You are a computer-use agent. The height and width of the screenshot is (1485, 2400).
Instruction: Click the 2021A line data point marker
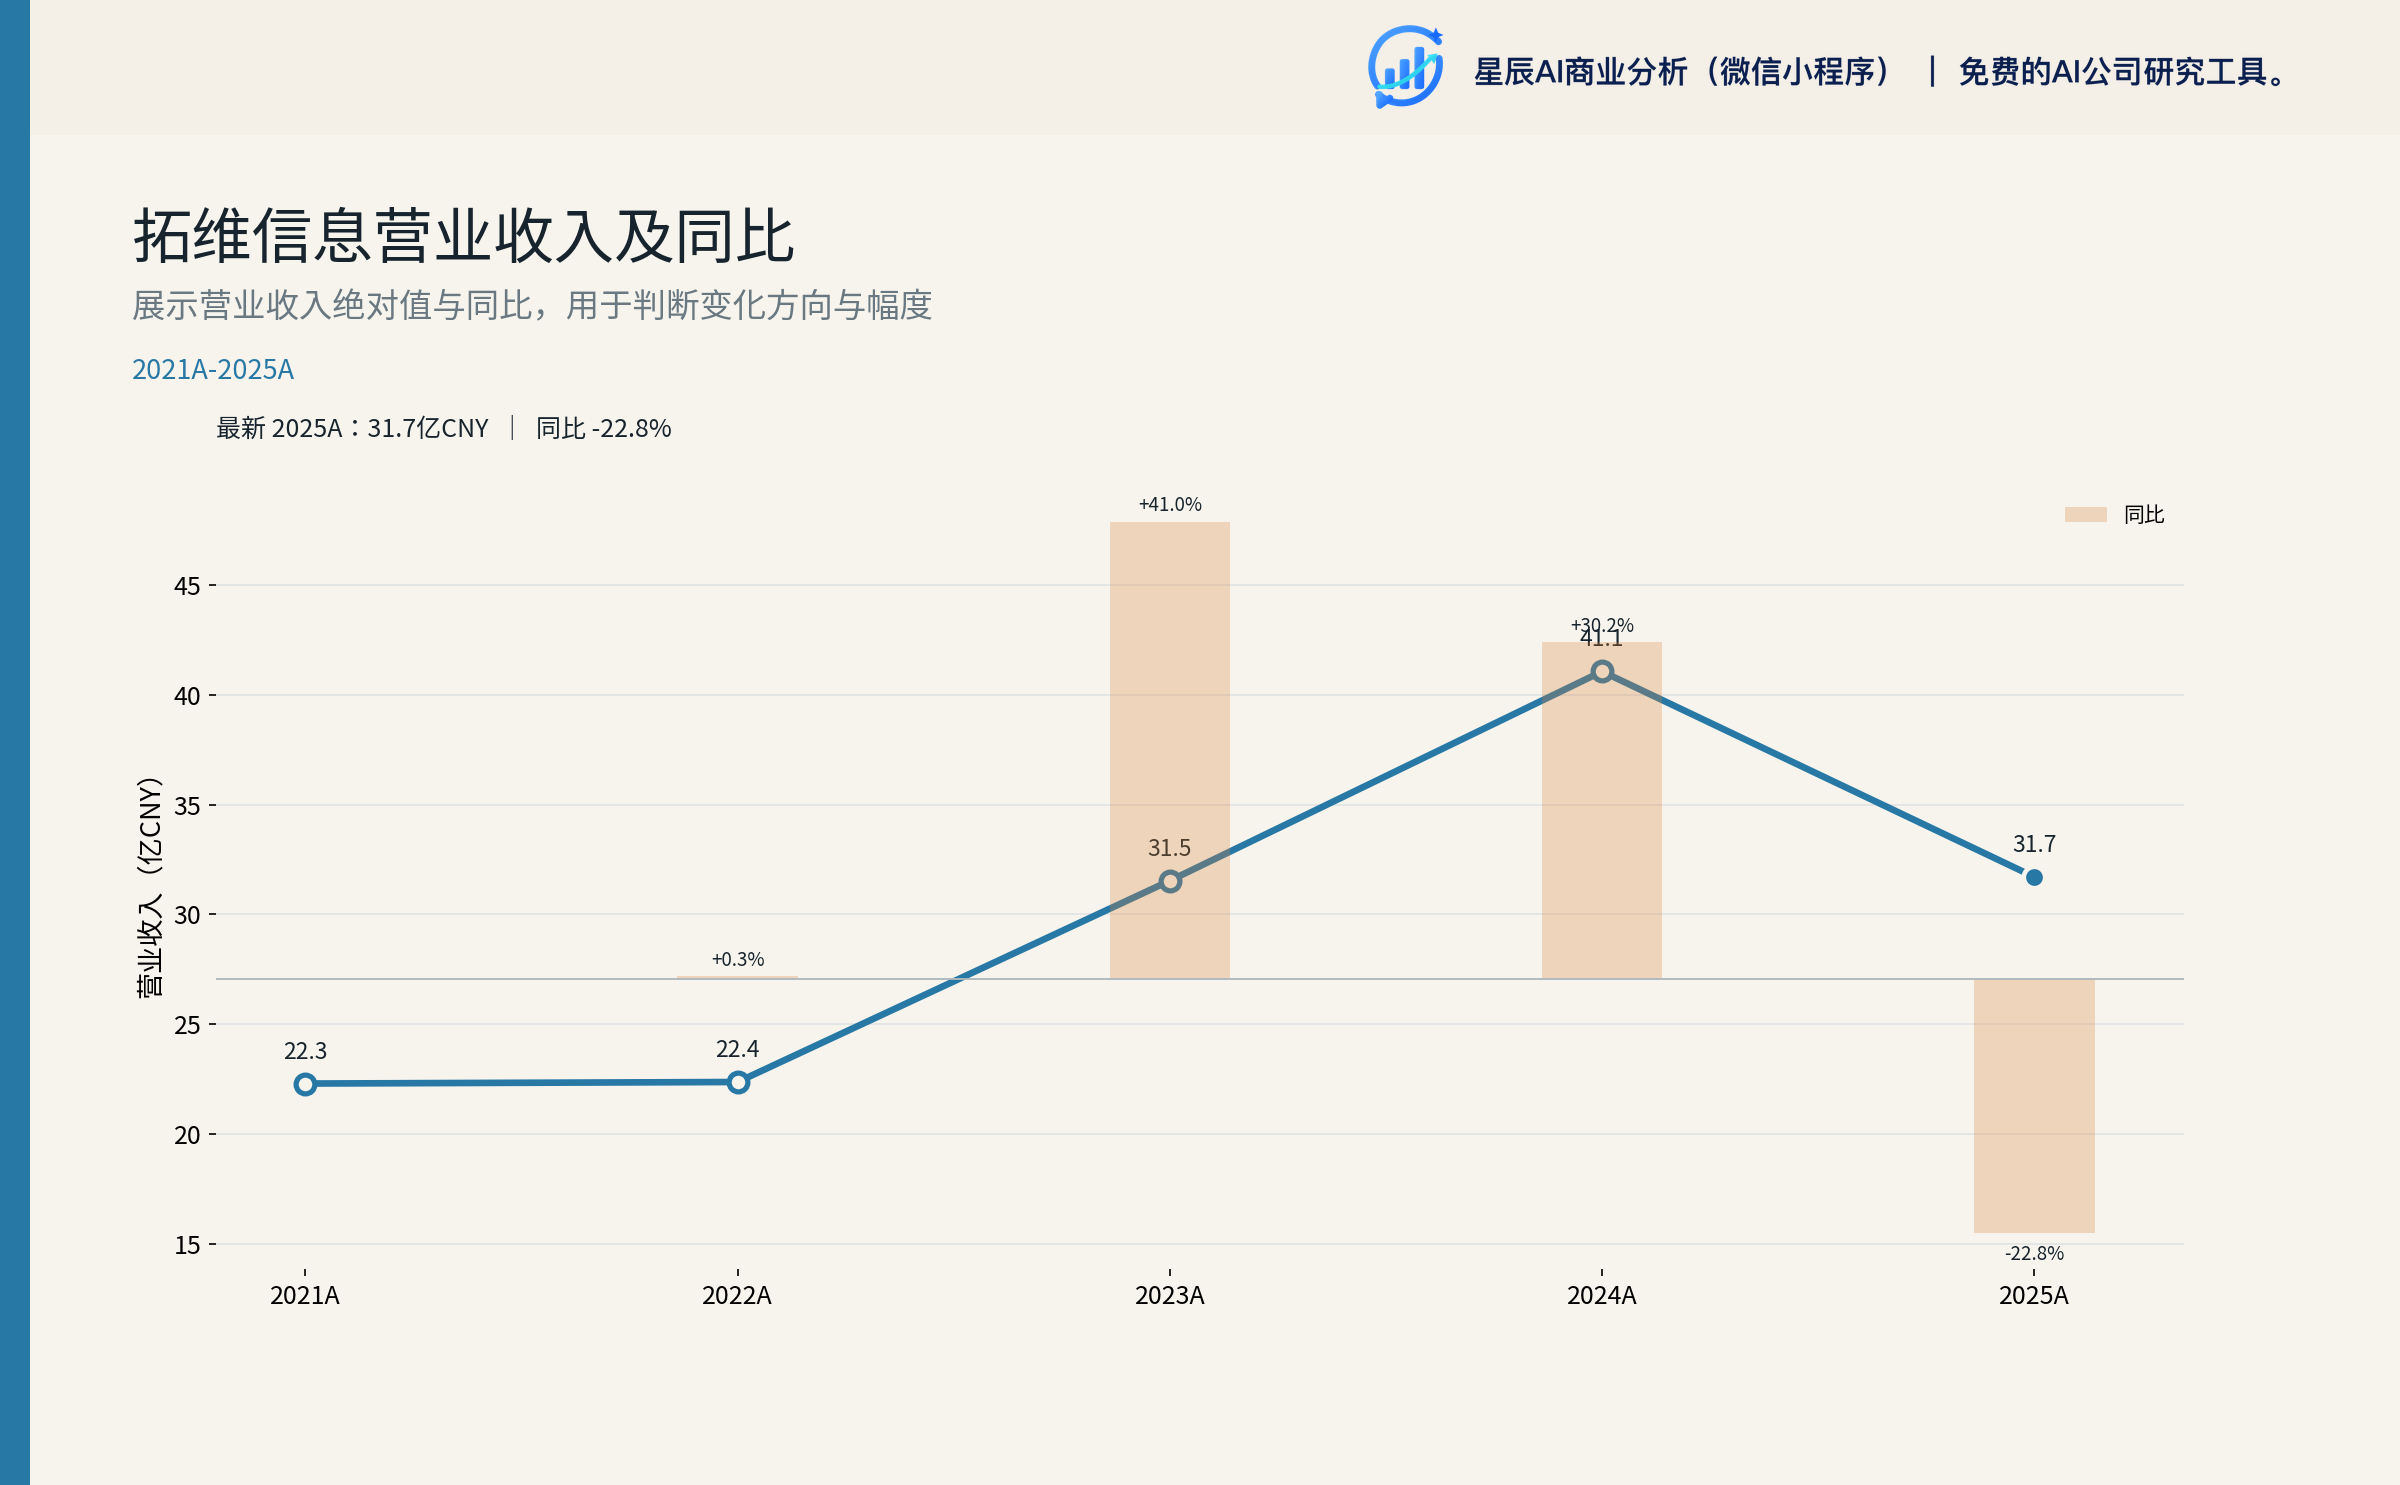coord(305,1084)
